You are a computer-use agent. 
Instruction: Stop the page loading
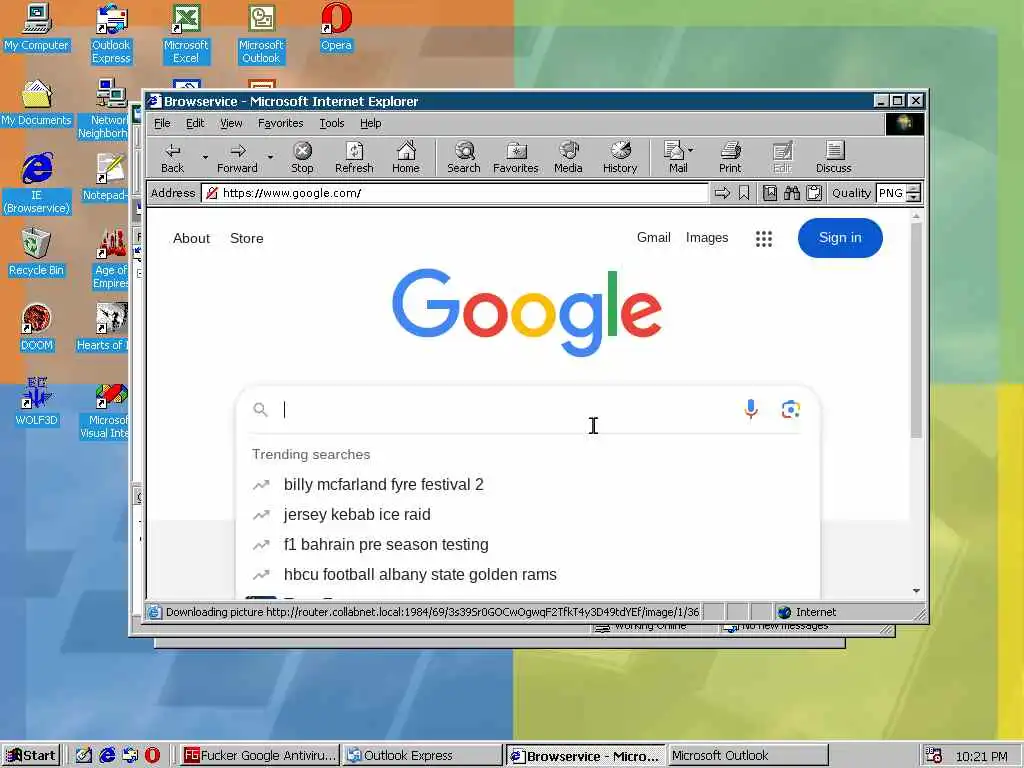302,158
